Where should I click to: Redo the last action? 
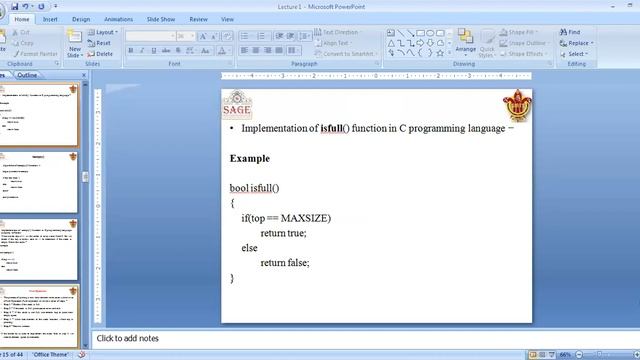click(x=41, y=7)
